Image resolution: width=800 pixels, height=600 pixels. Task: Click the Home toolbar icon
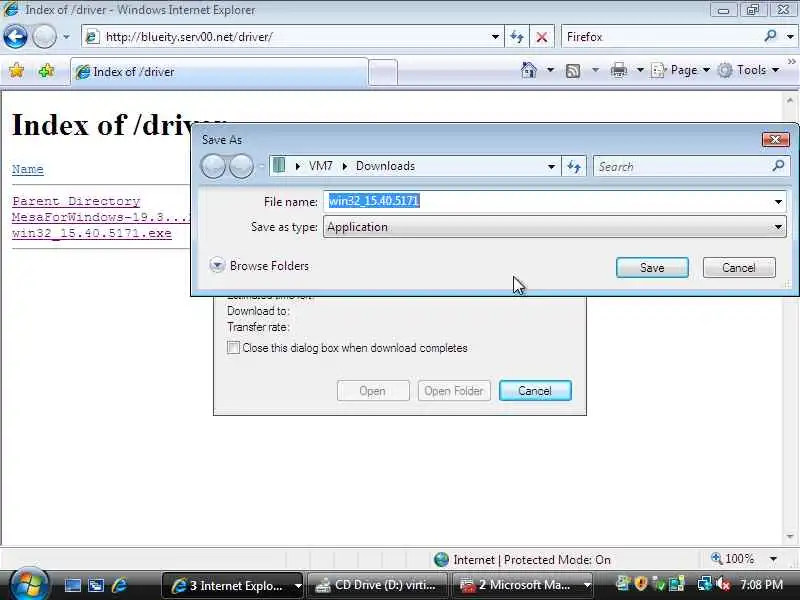coord(529,70)
